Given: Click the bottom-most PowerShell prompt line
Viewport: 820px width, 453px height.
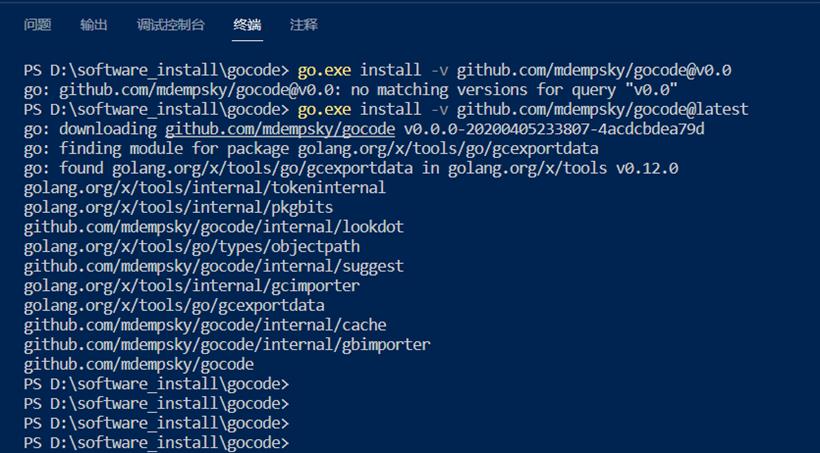Looking at the screenshot, I should pos(156,443).
